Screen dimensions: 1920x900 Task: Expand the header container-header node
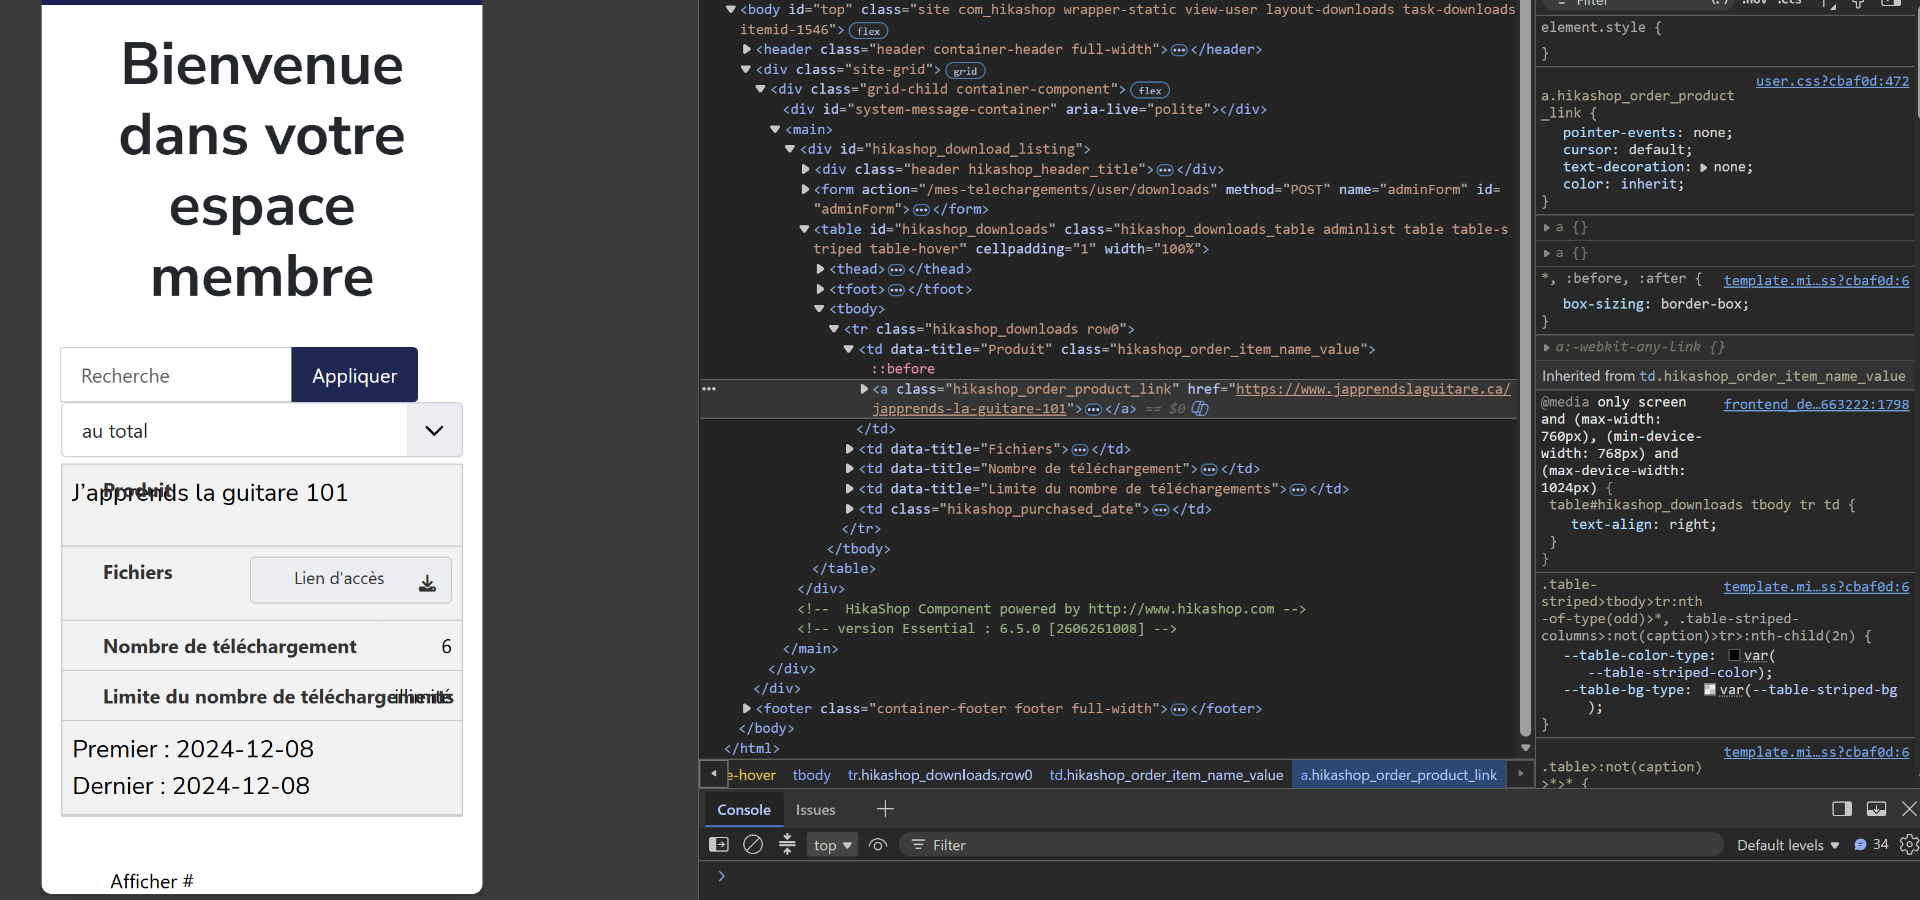tap(747, 49)
